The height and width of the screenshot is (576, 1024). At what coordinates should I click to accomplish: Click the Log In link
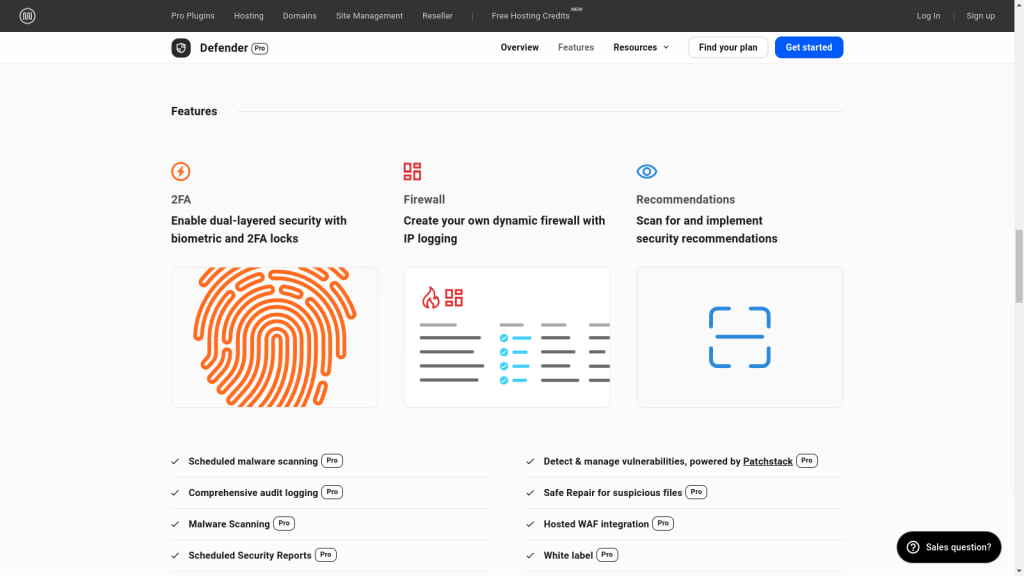pyautogui.click(x=928, y=16)
